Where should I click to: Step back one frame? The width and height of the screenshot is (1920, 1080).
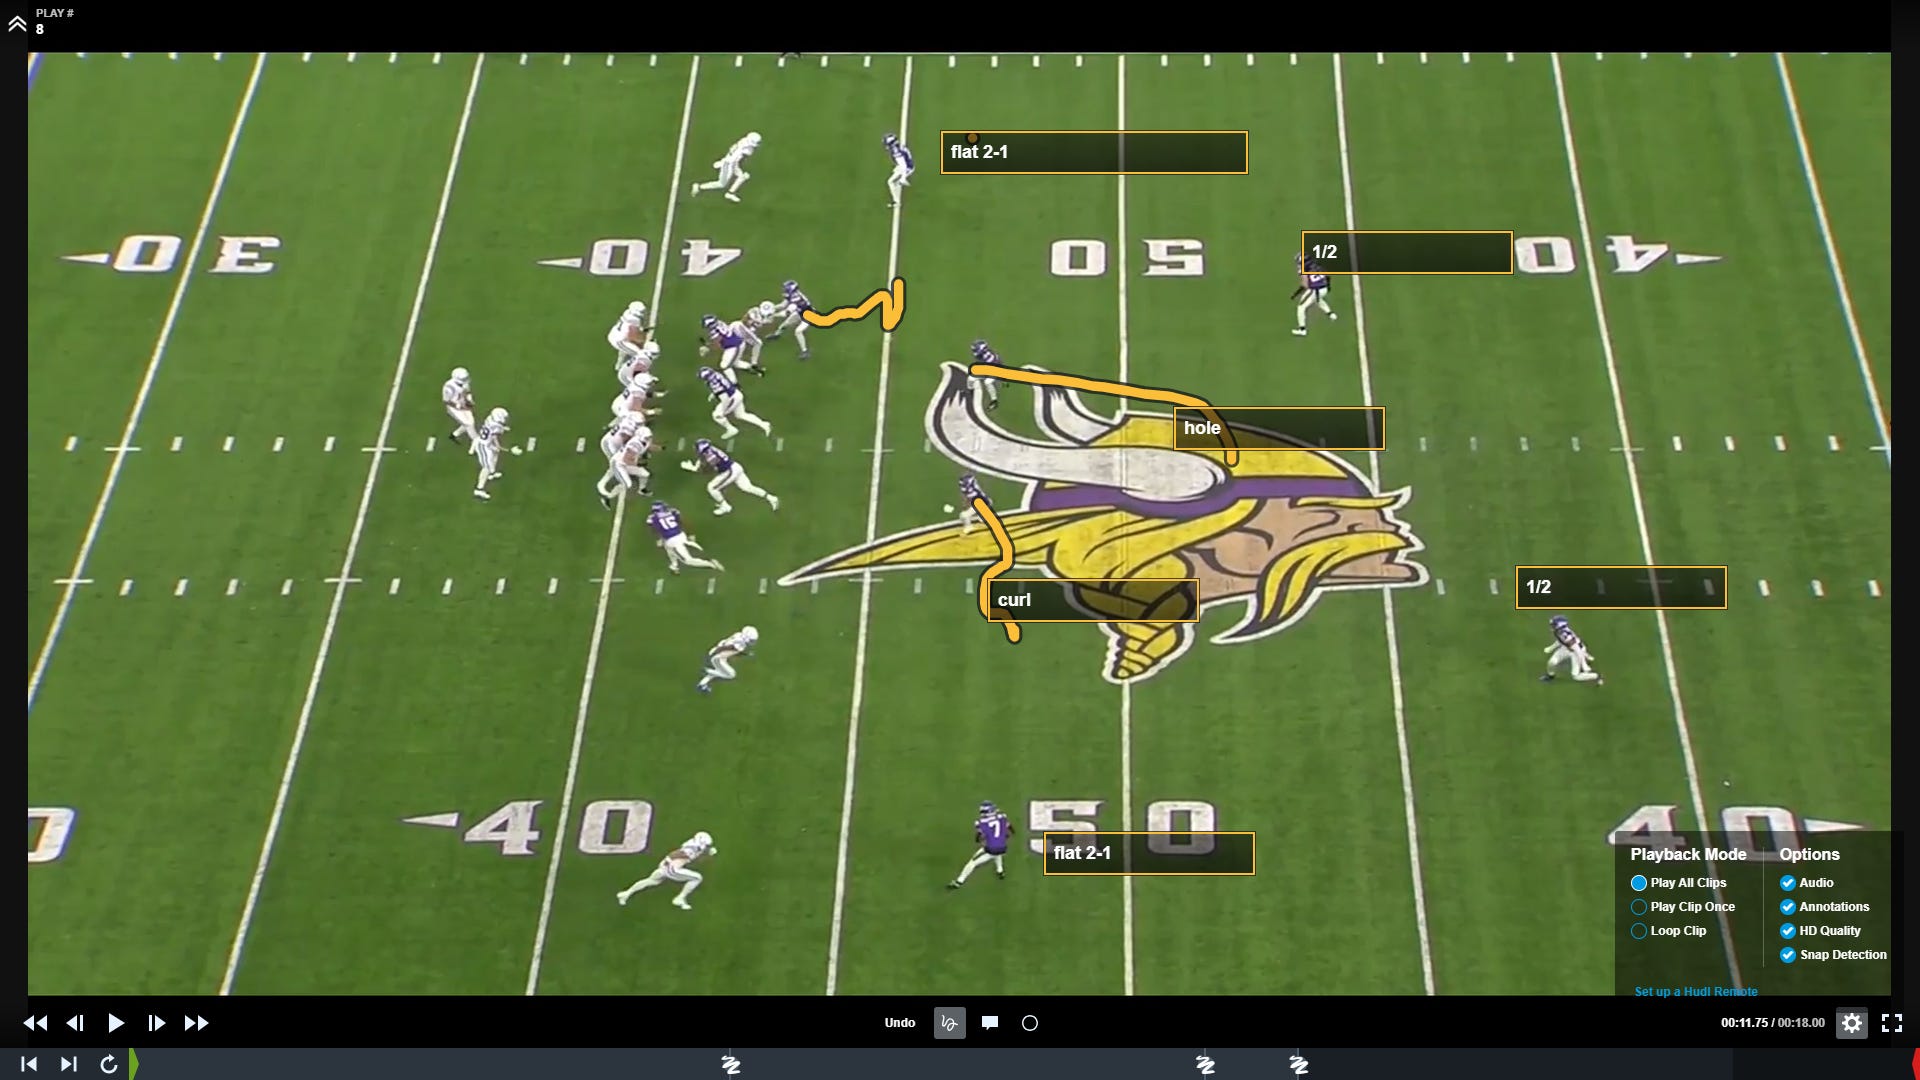click(75, 1023)
